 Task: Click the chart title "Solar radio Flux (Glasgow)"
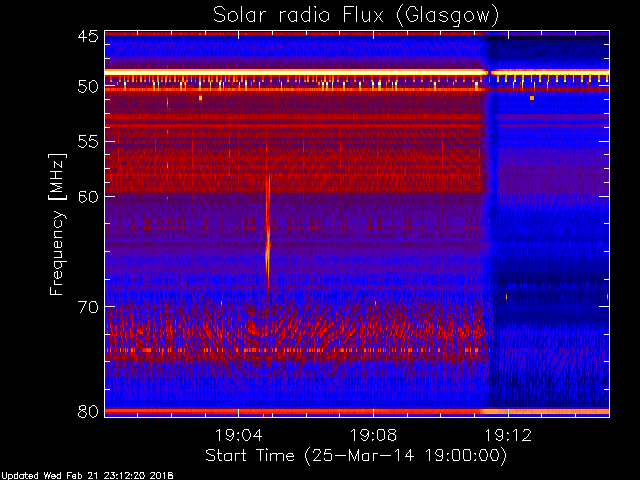pyautogui.click(x=356, y=16)
